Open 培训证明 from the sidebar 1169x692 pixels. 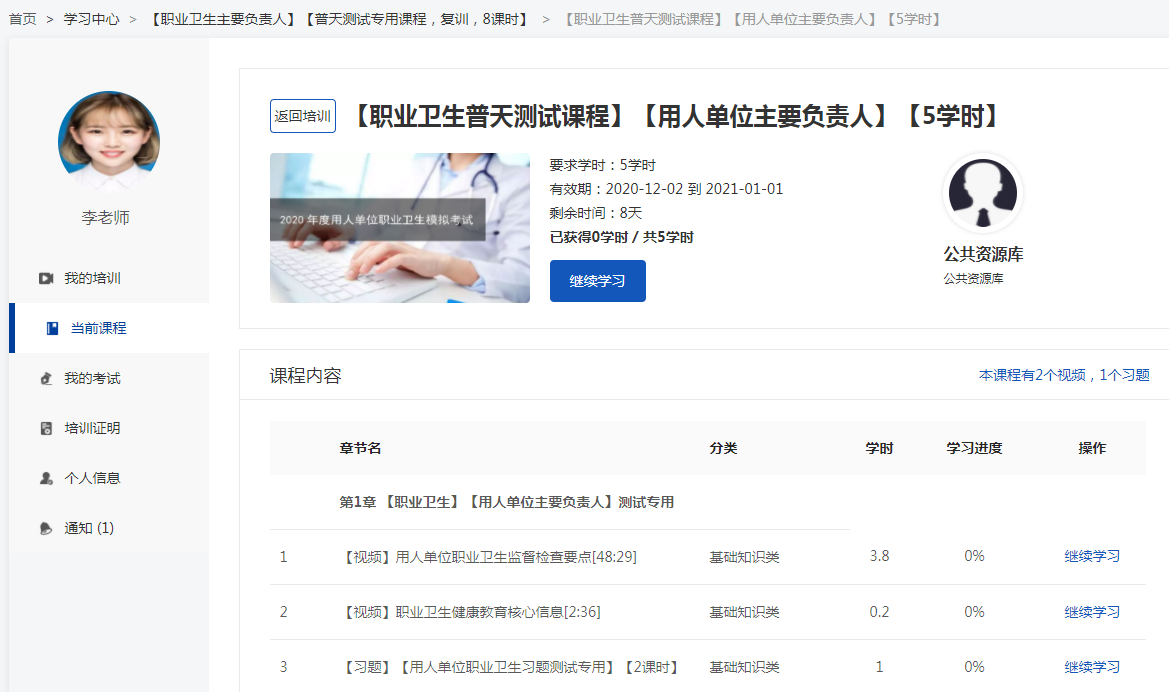click(x=92, y=428)
